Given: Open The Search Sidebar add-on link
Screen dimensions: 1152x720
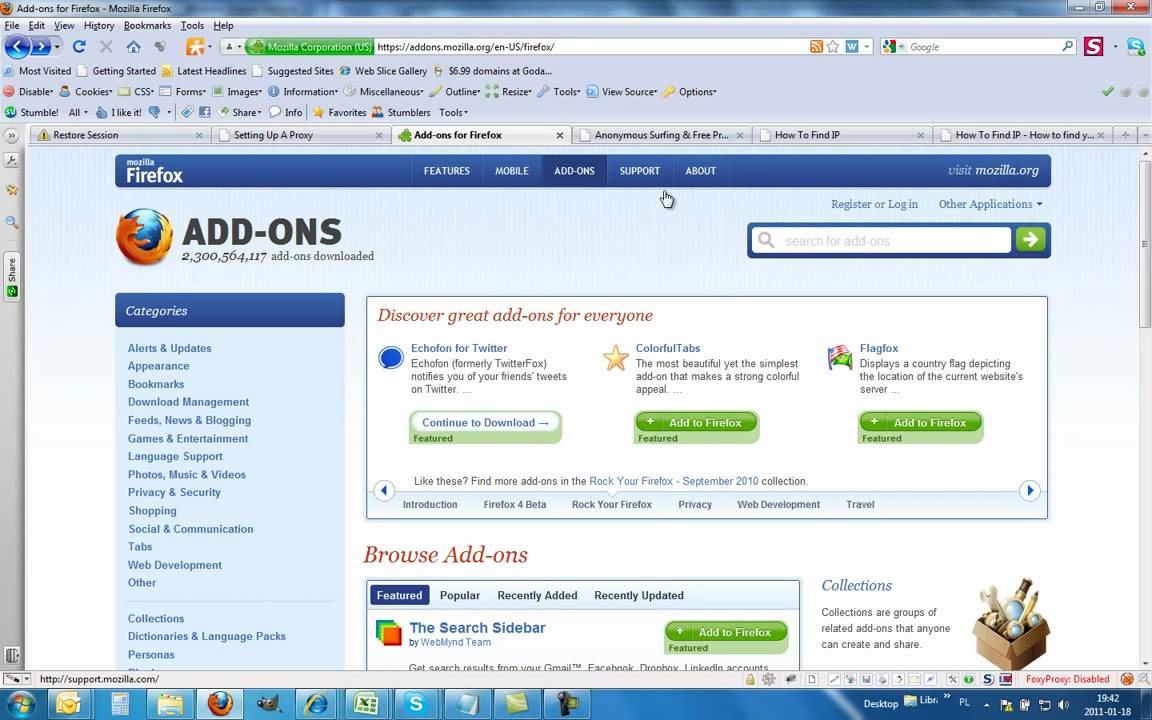Looking at the screenshot, I should click(x=477, y=627).
